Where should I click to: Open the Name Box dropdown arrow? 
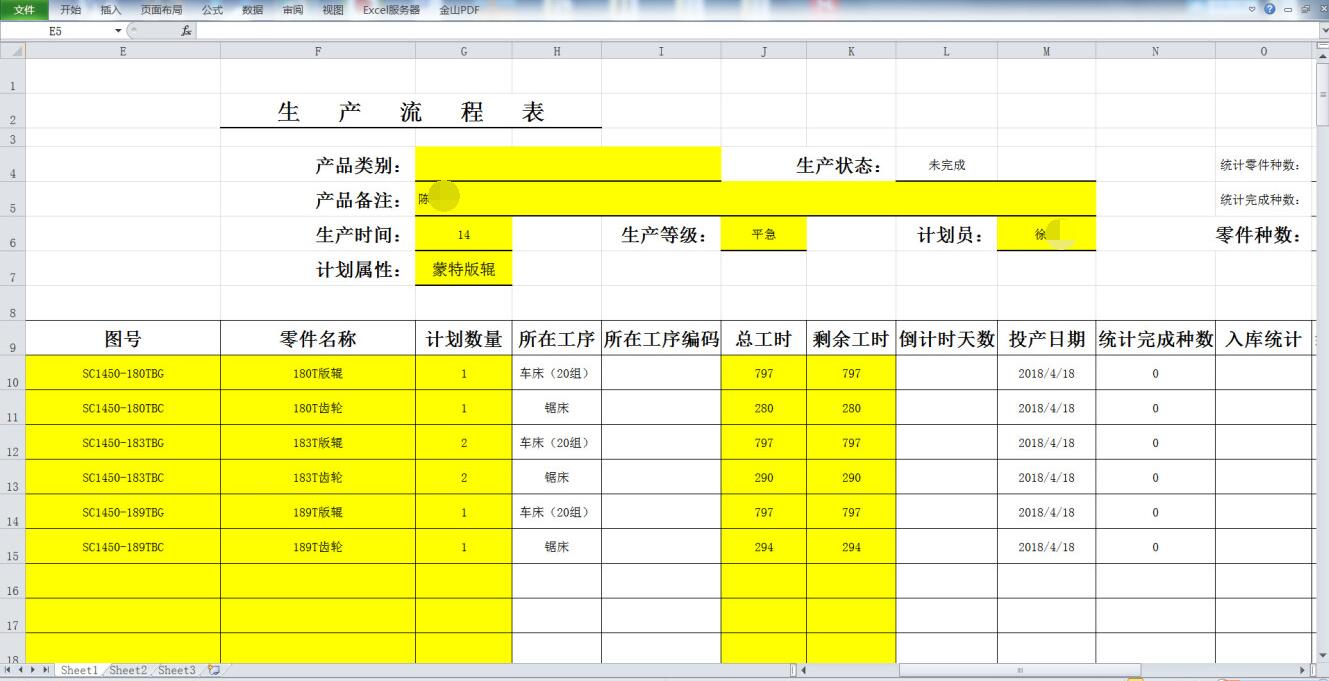118,31
